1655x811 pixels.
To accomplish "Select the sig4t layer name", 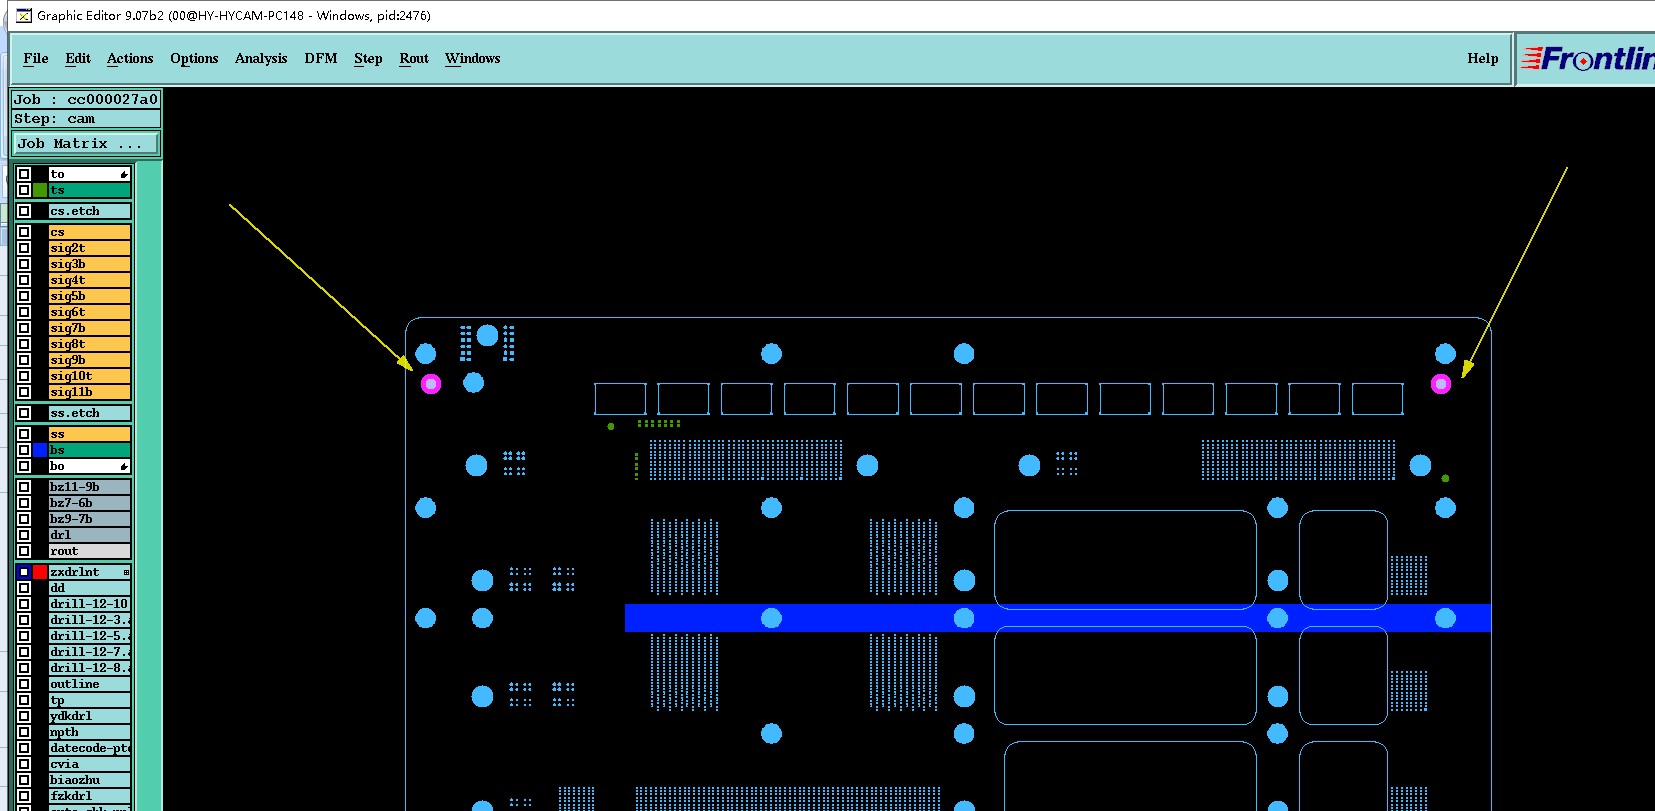I will [x=90, y=280].
